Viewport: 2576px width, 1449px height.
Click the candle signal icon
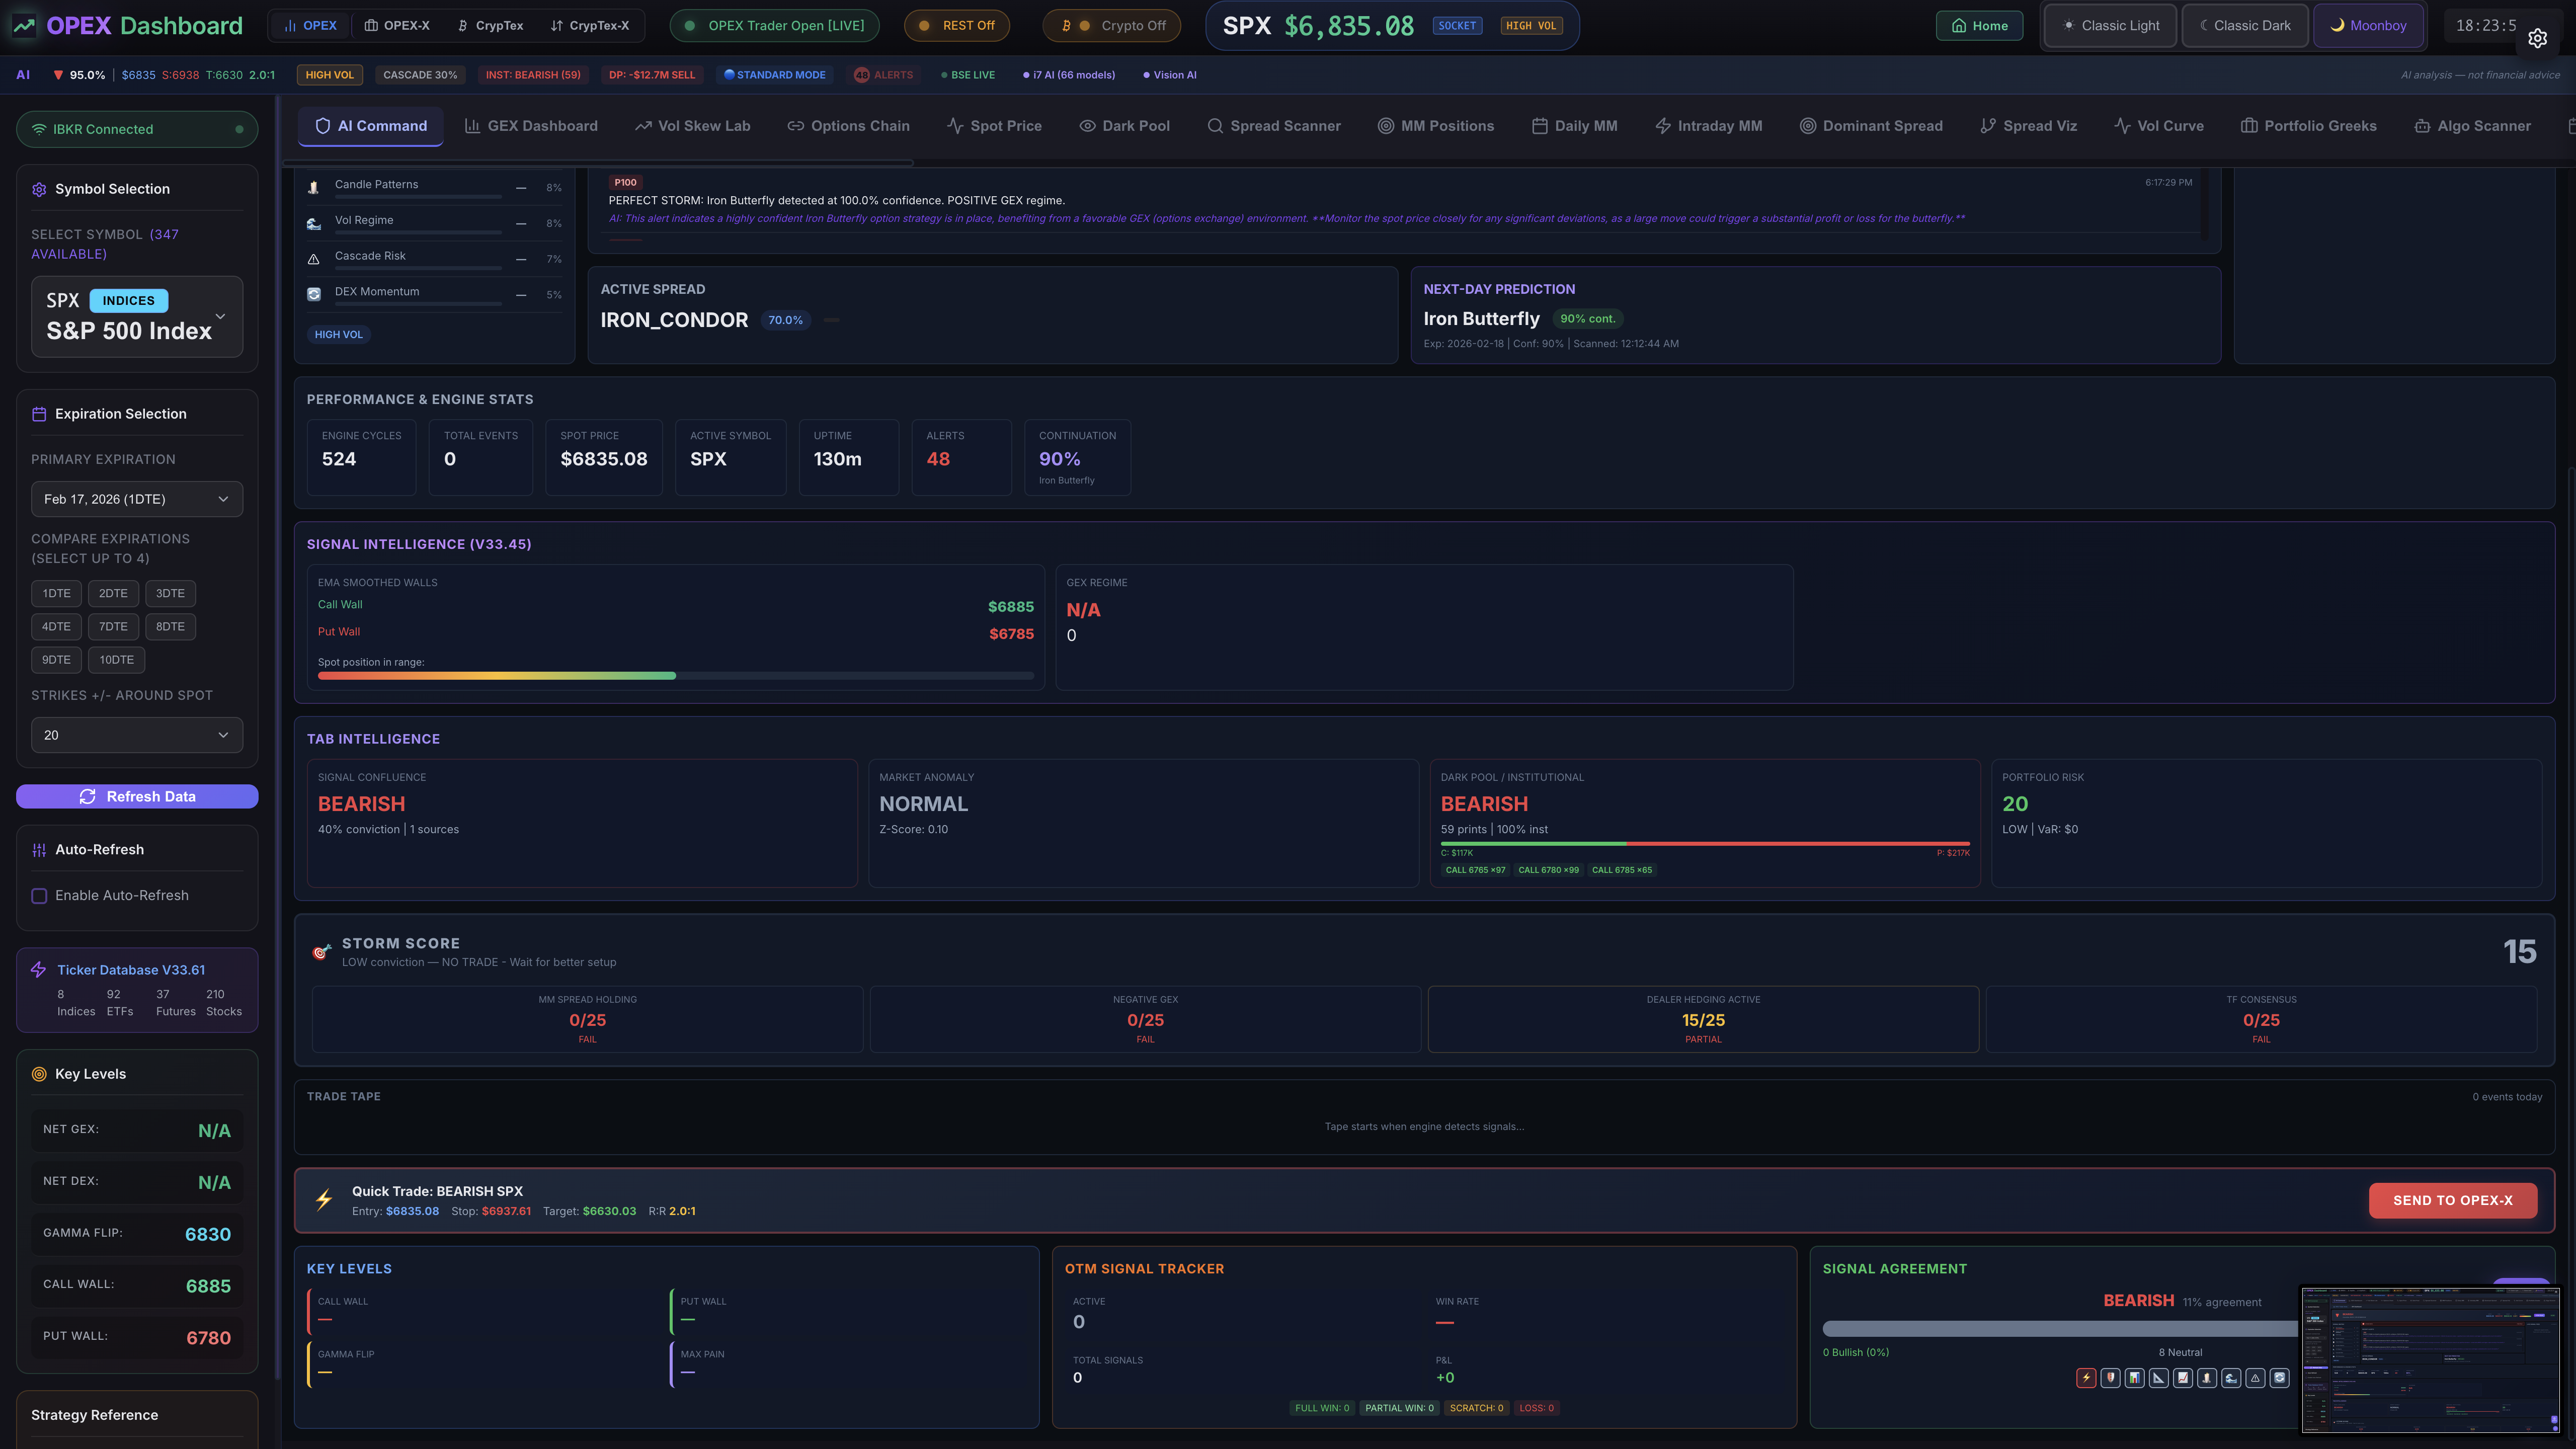[x=2207, y=1378]
